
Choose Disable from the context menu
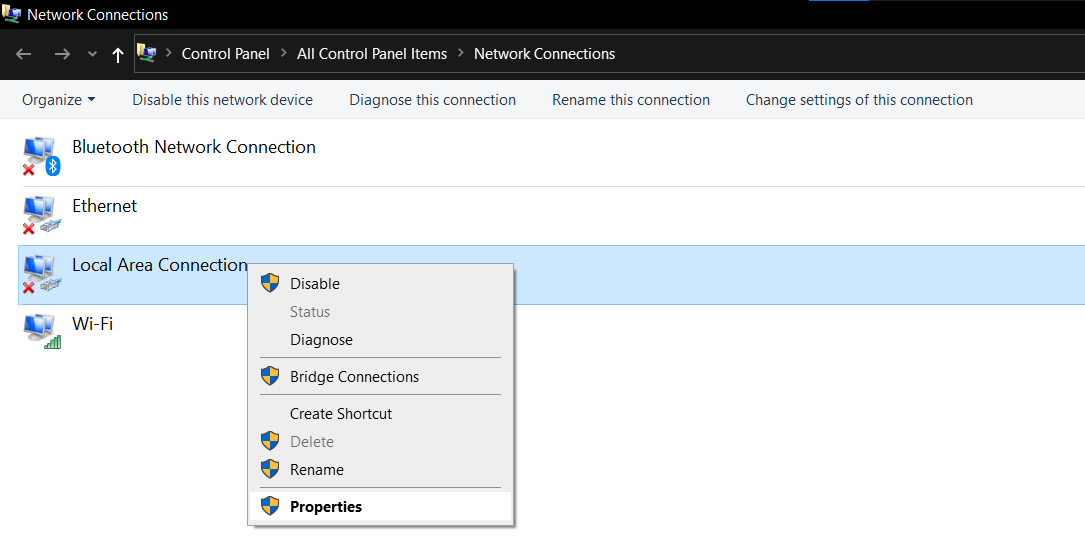pos(381,284)
